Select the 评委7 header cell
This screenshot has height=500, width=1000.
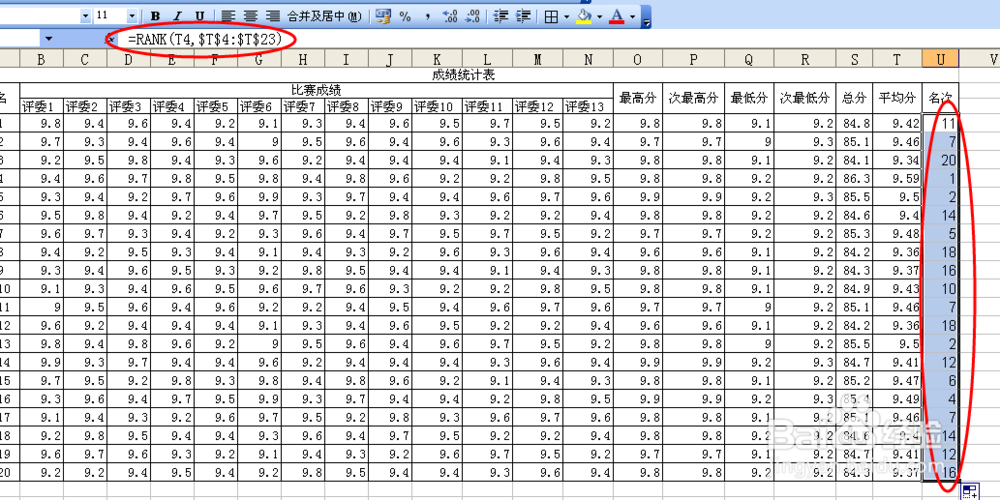[302, 105]
